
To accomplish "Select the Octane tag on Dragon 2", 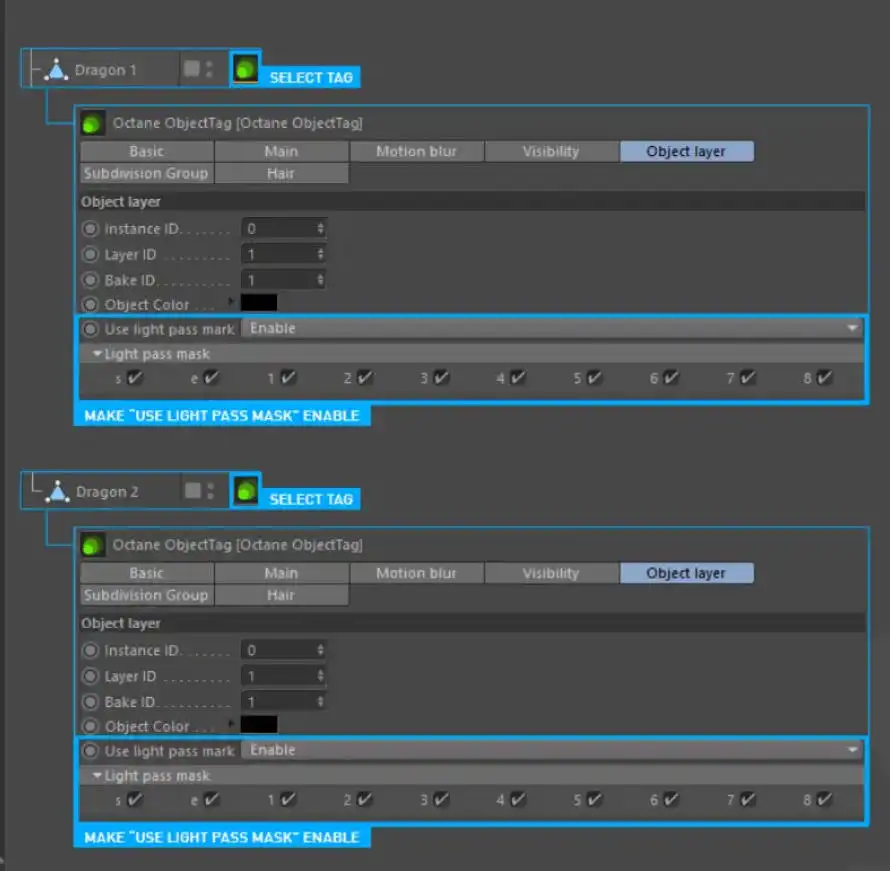I will click(245, 491).
